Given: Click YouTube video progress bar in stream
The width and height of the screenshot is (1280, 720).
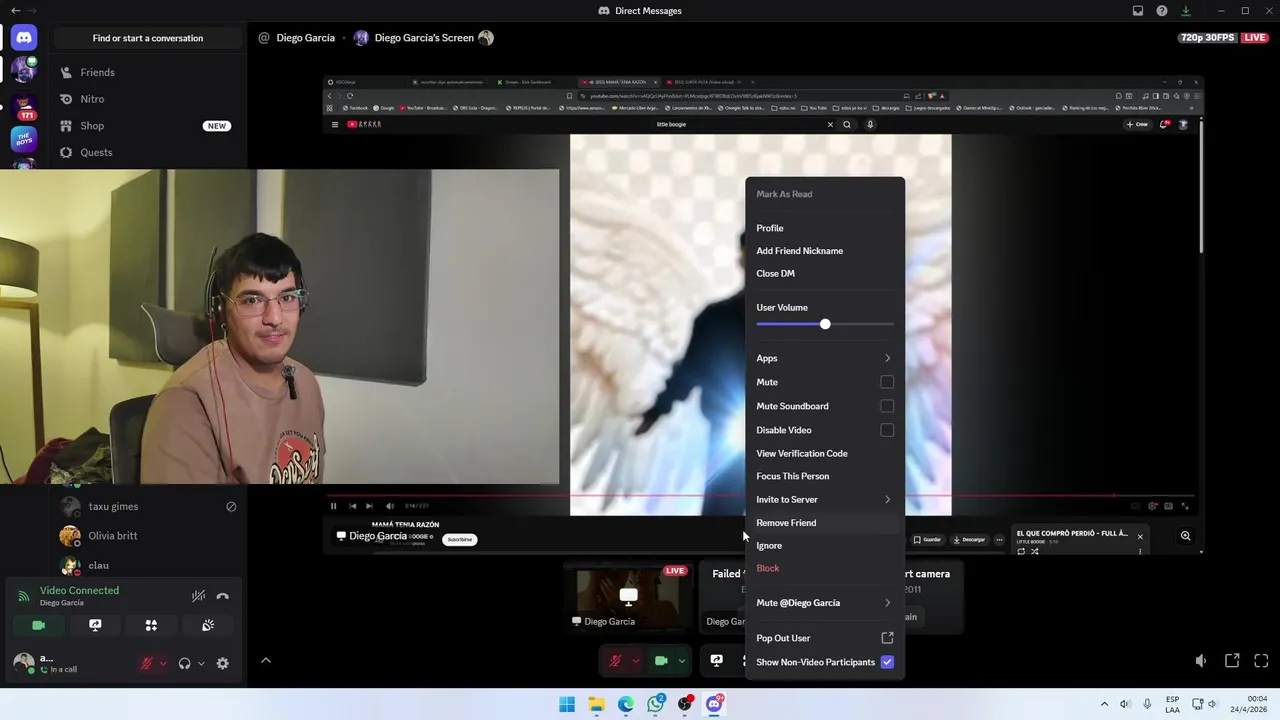Looking at the screenshot, I should (x=760, y=495).
